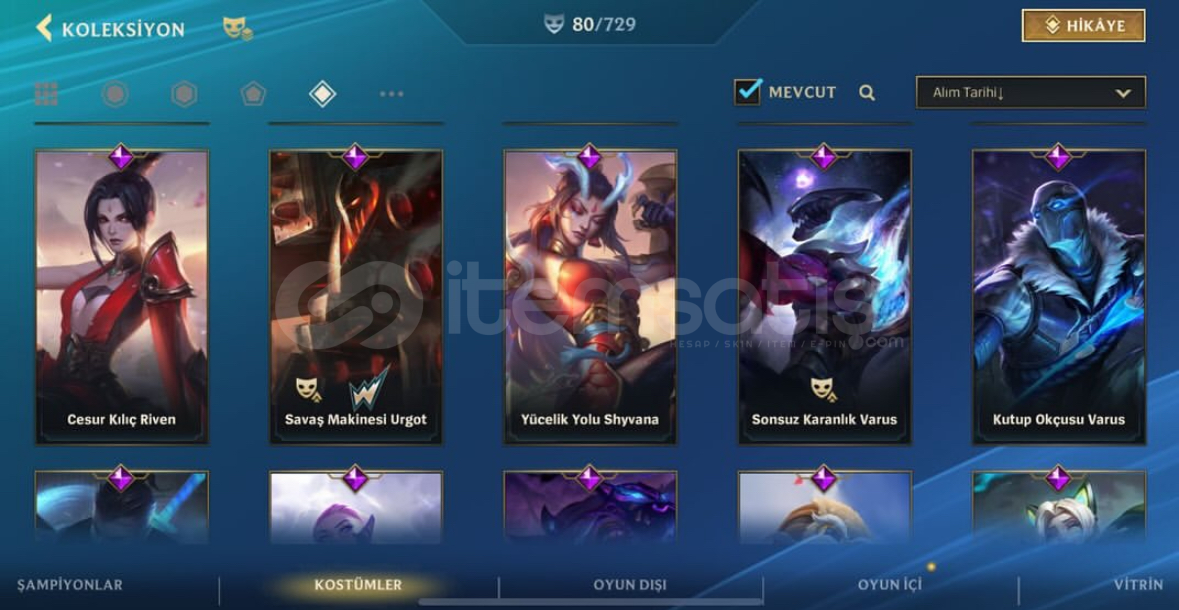Open the Oyun İçi tab
The height and width of the screenshot is (610, 1179).
[890, 584]
